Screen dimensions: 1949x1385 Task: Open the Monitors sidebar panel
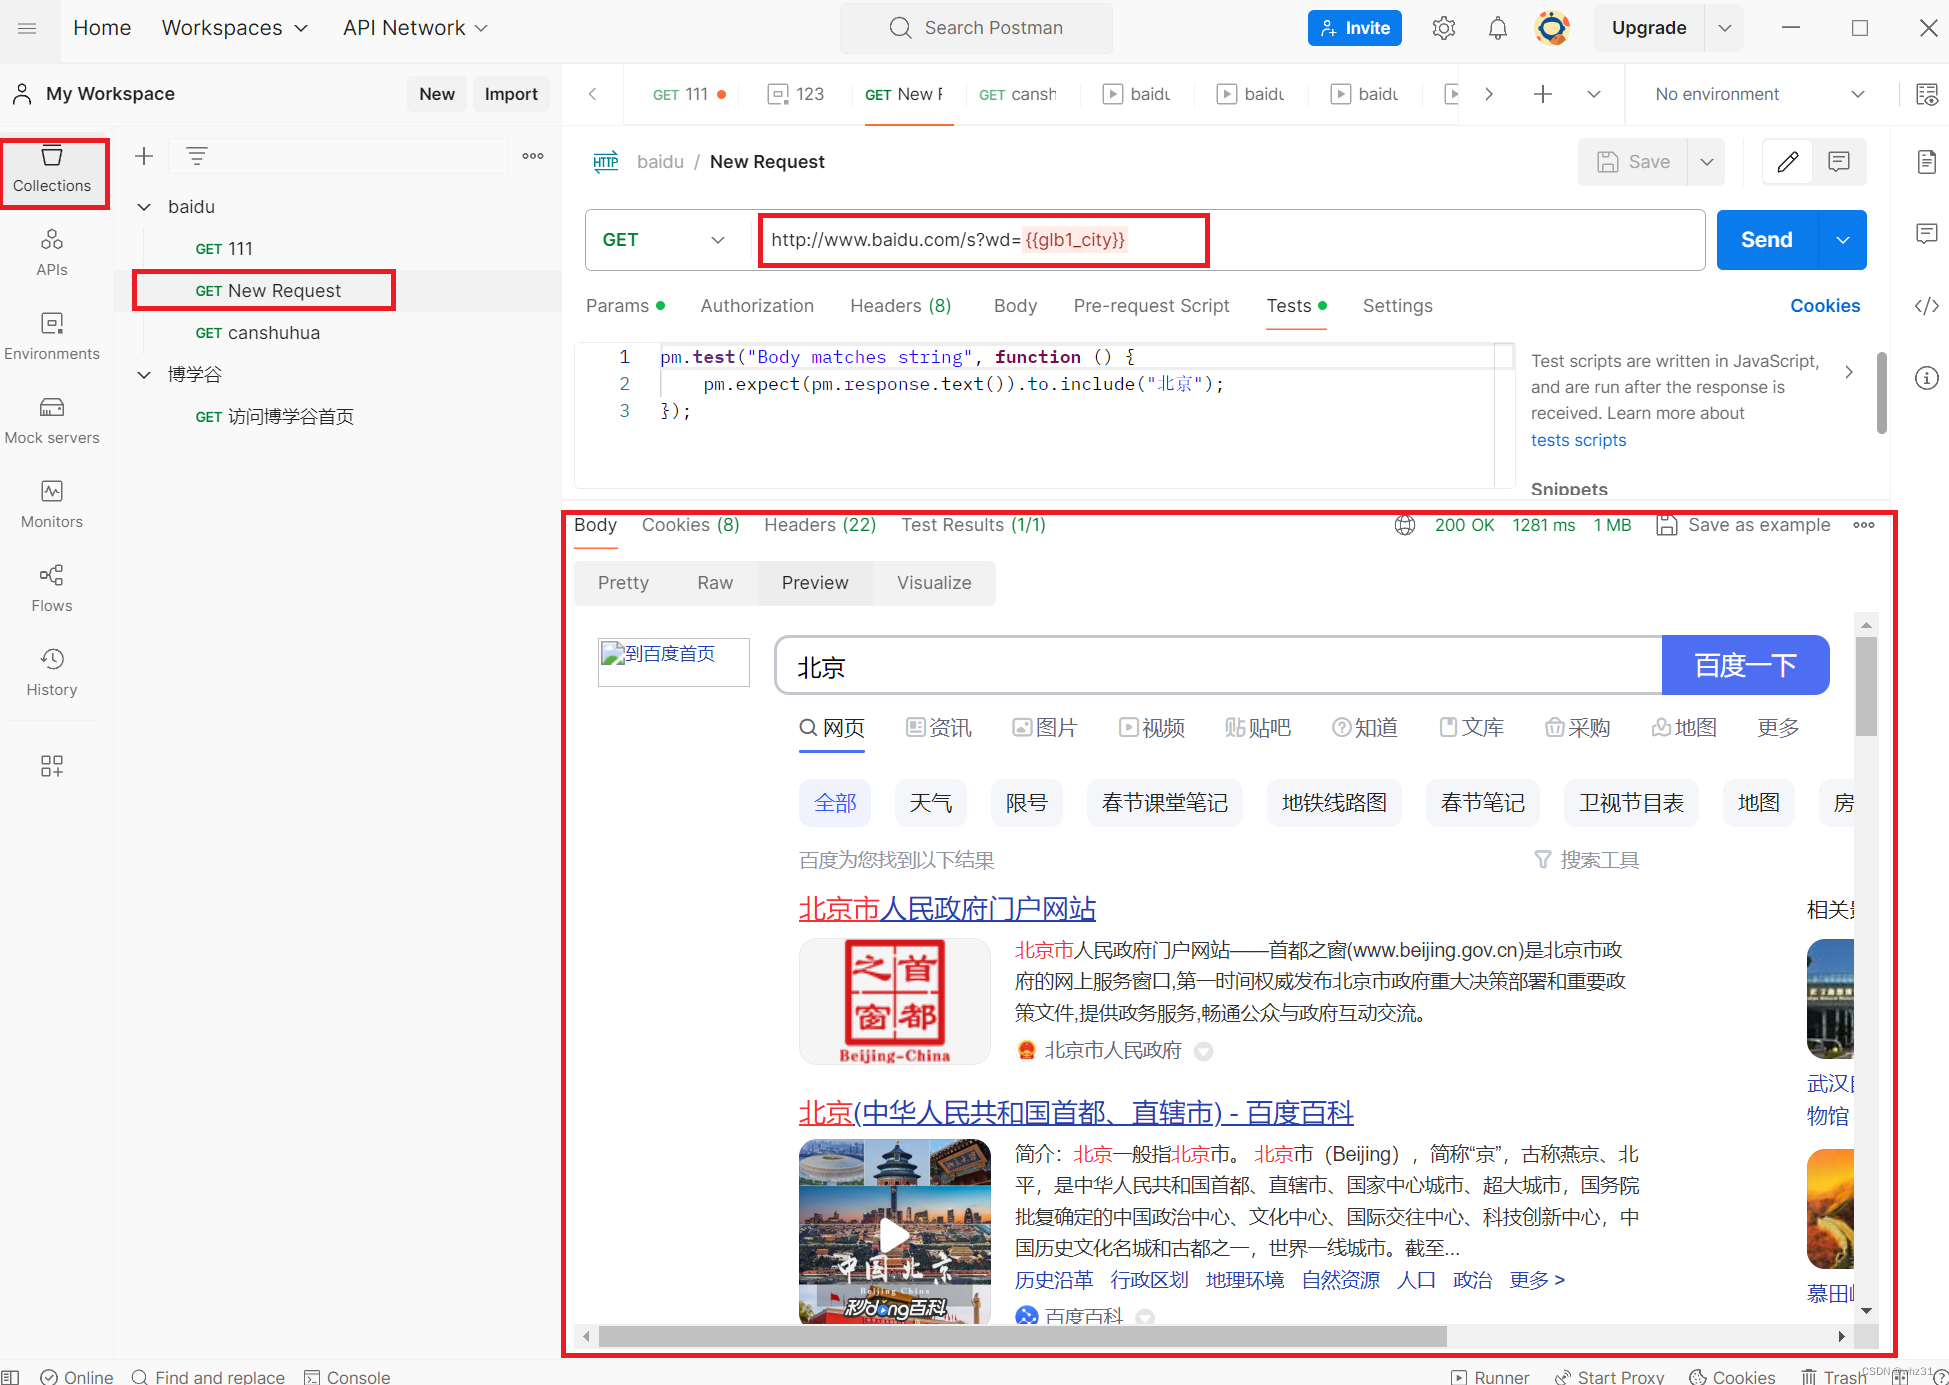(x=52, y=503)
